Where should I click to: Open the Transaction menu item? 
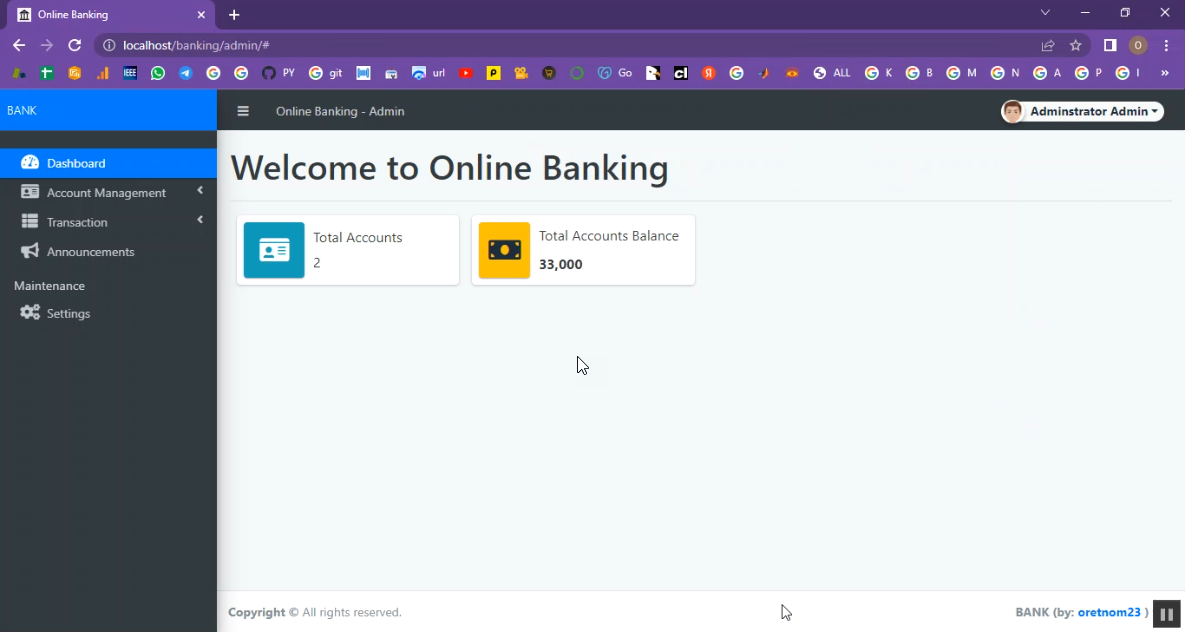point(108,222)
